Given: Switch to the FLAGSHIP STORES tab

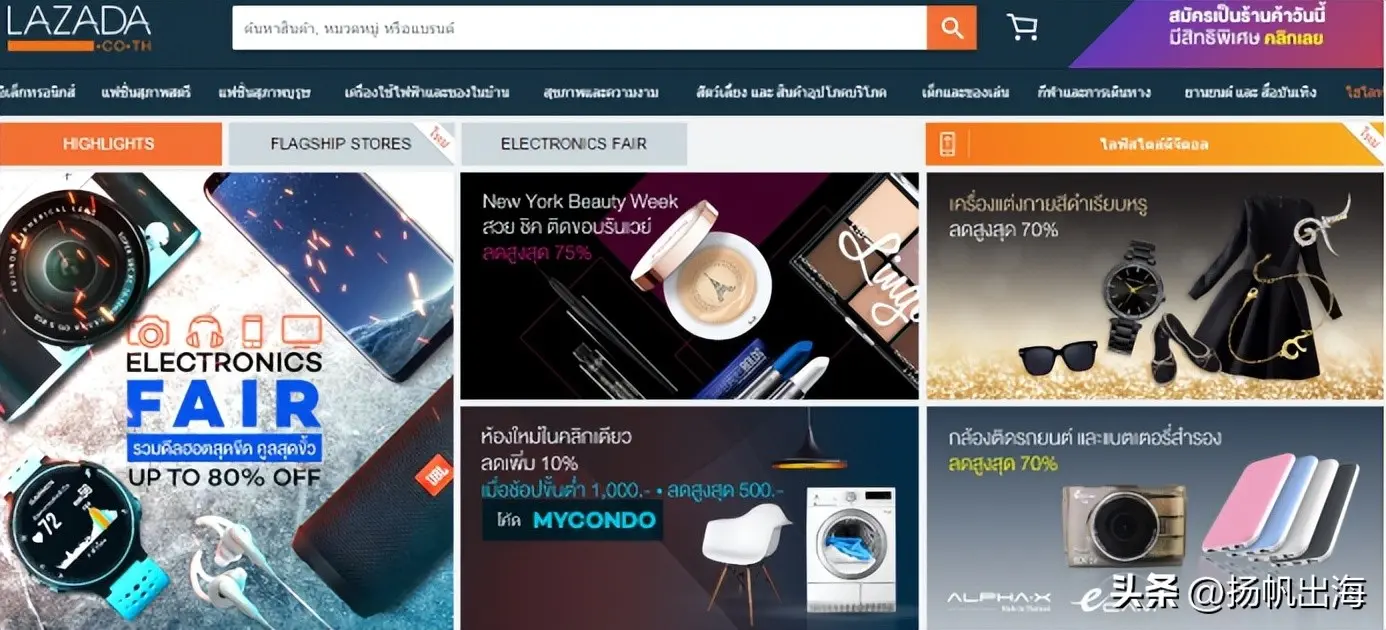Looking at the screenshot, I should 341,144.
